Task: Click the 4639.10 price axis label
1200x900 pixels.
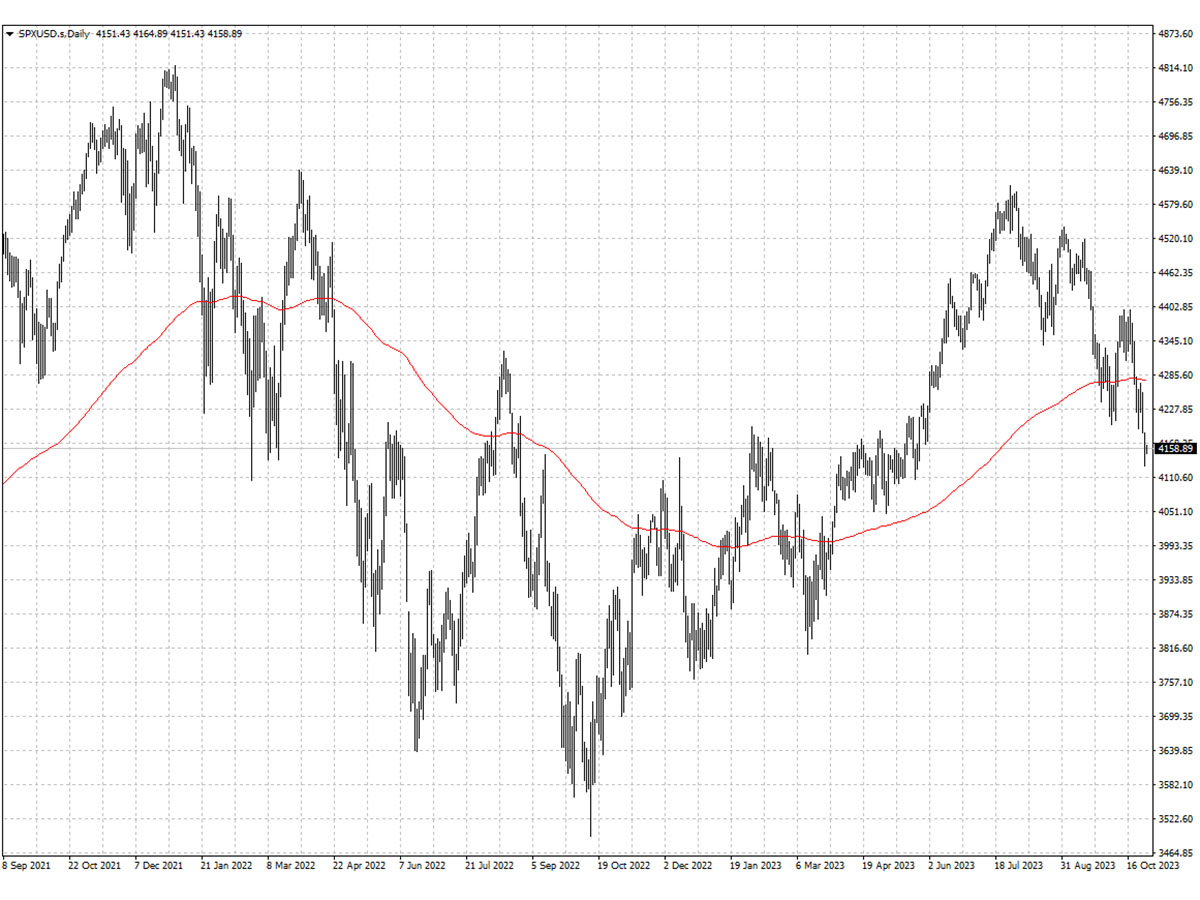Action: [x=1175, y=171]
